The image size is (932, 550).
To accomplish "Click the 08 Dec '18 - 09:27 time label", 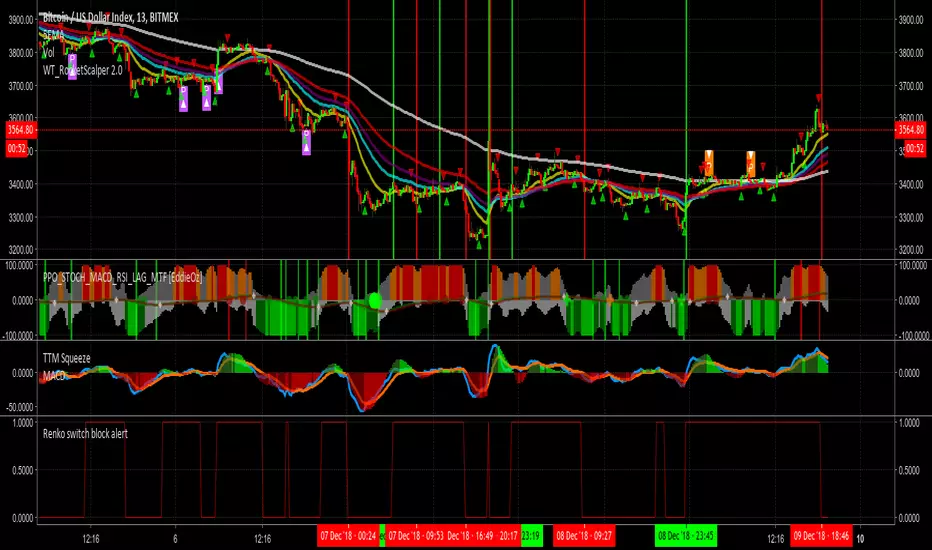I will pyautogui.click(x=587, y=535).
